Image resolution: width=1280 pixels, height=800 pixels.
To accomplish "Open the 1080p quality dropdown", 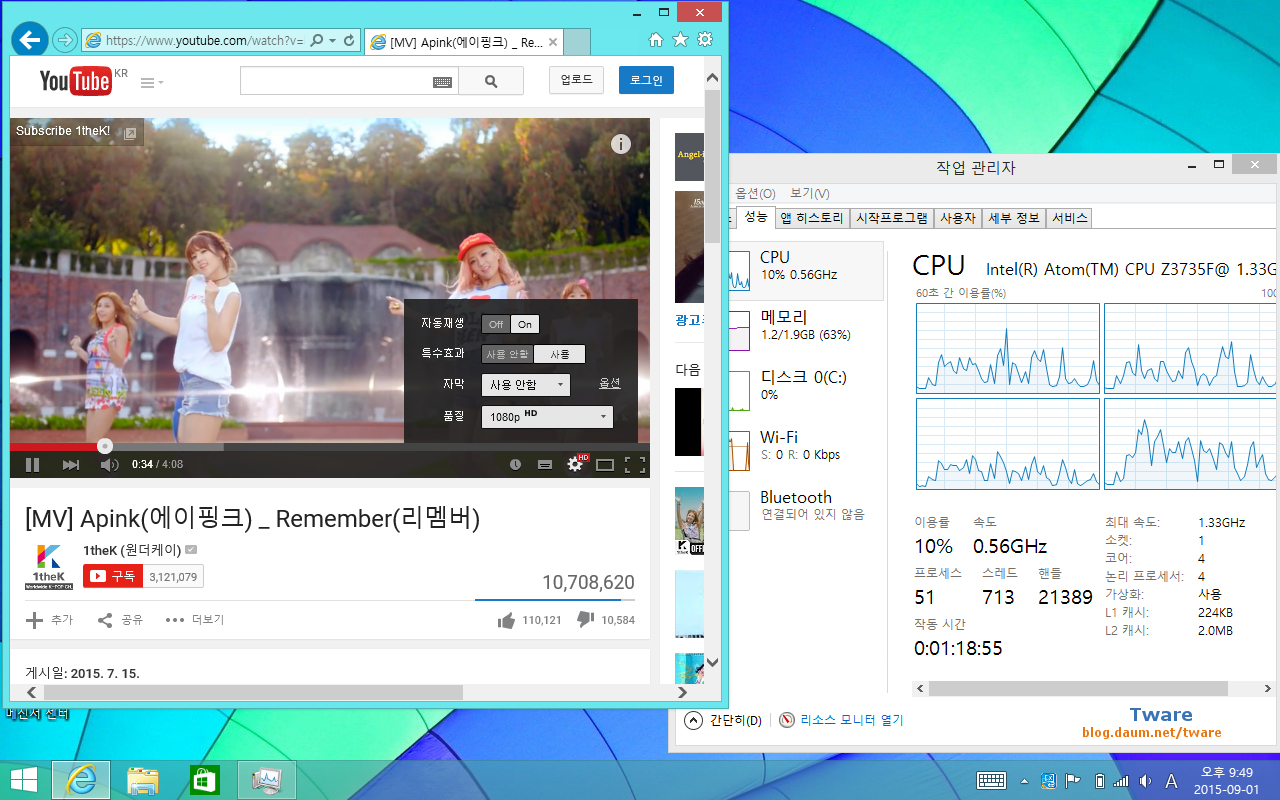I will (x=547, y=417).
